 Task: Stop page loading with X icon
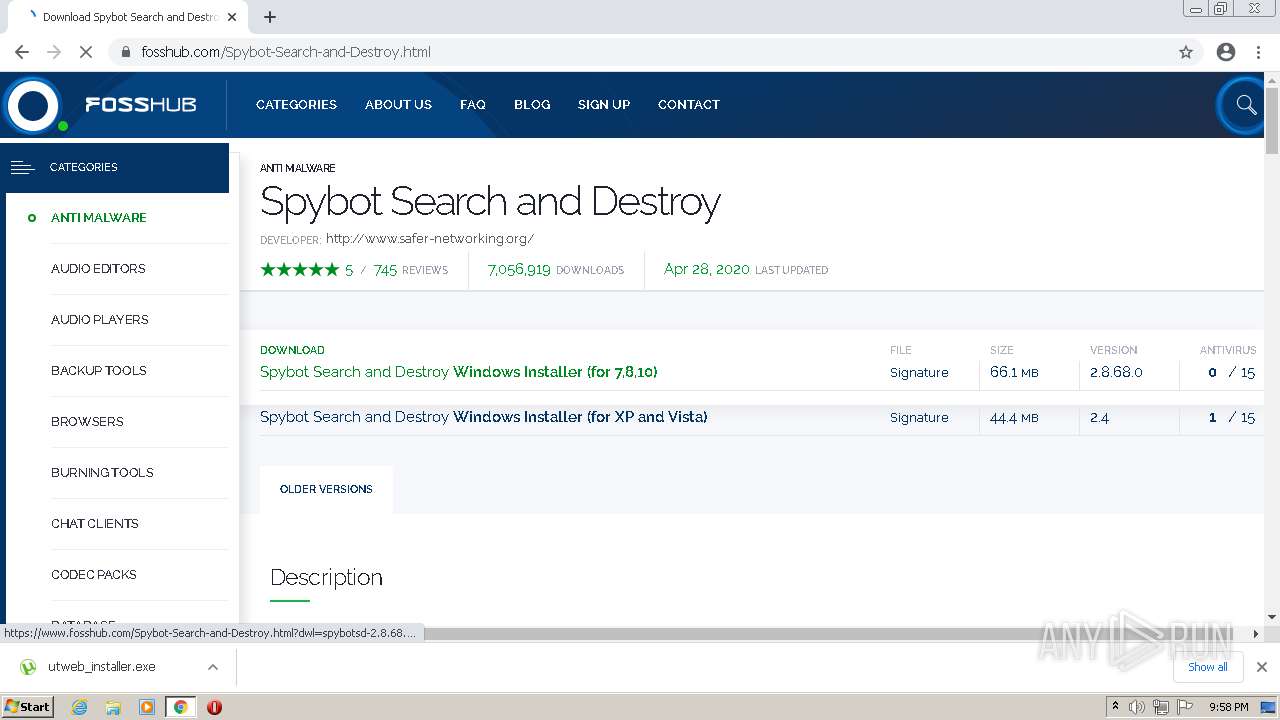pos(86,52)
